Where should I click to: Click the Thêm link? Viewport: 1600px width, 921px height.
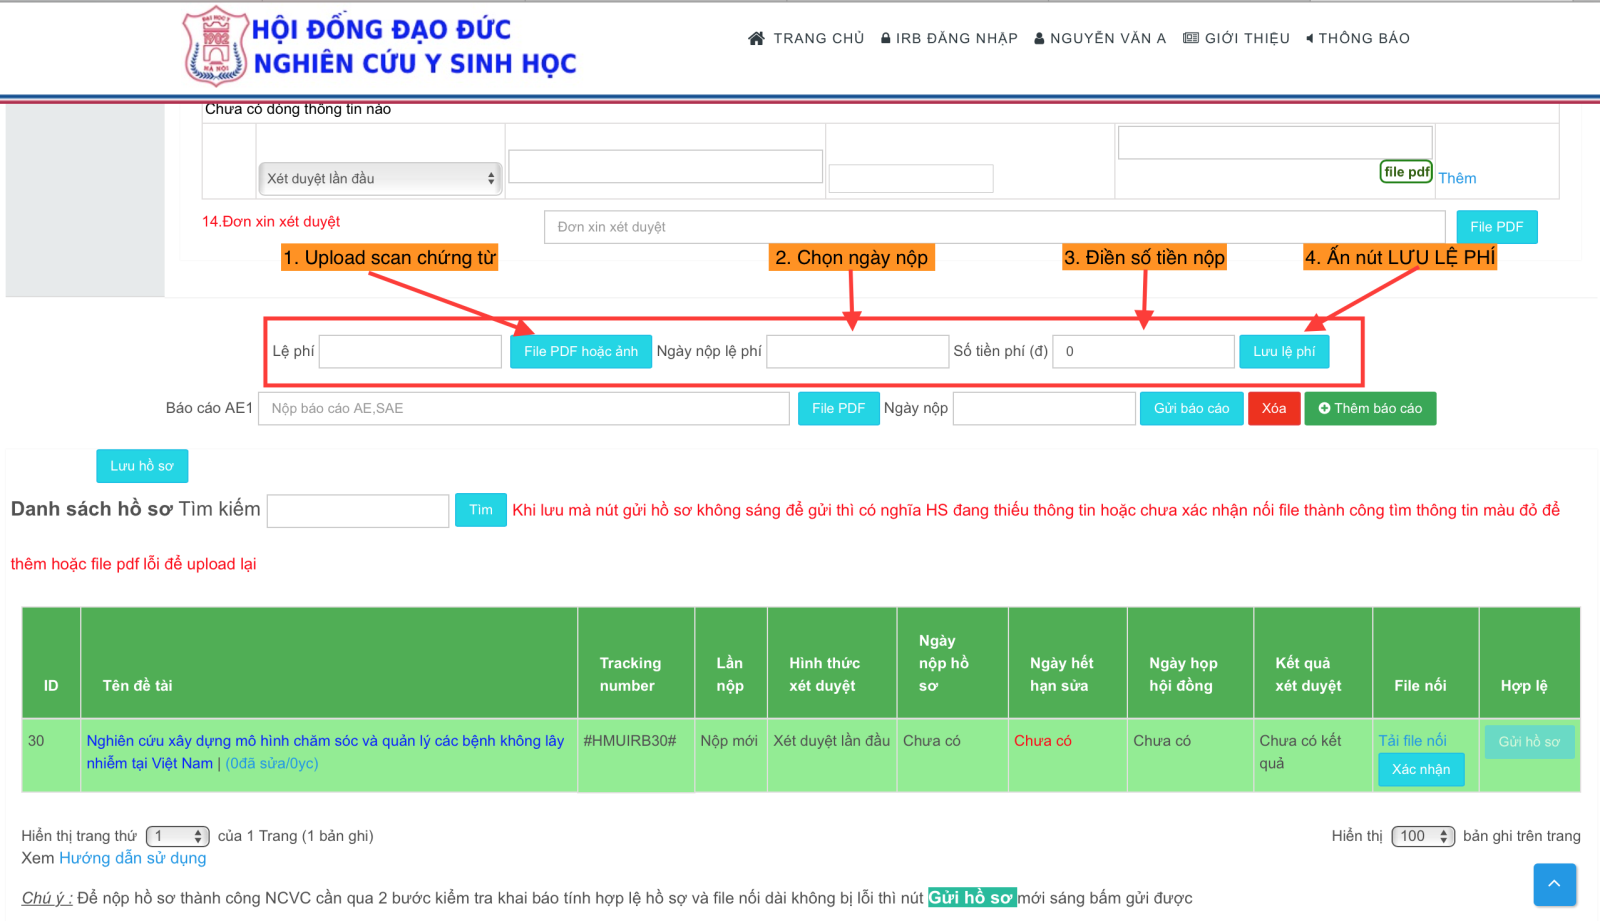1457,178
